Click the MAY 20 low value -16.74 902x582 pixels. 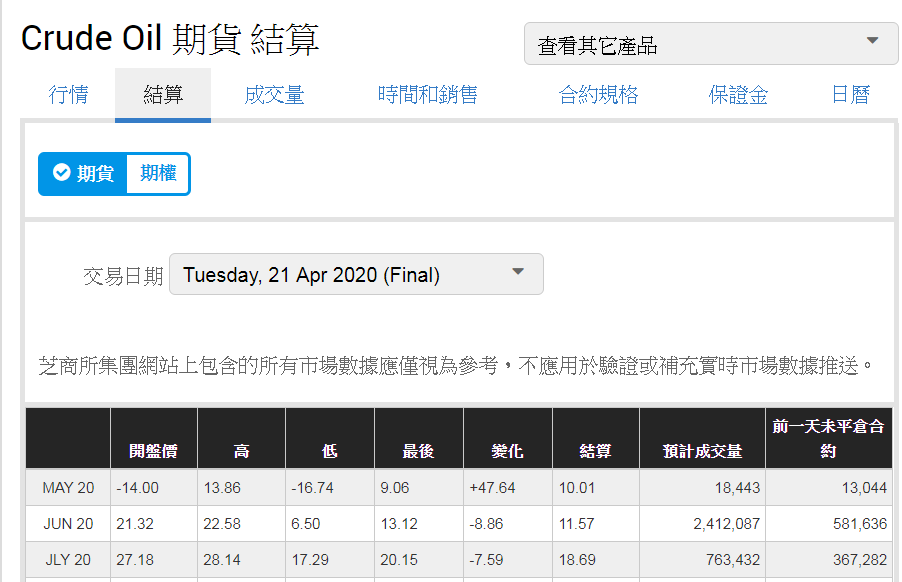(312, 488)
